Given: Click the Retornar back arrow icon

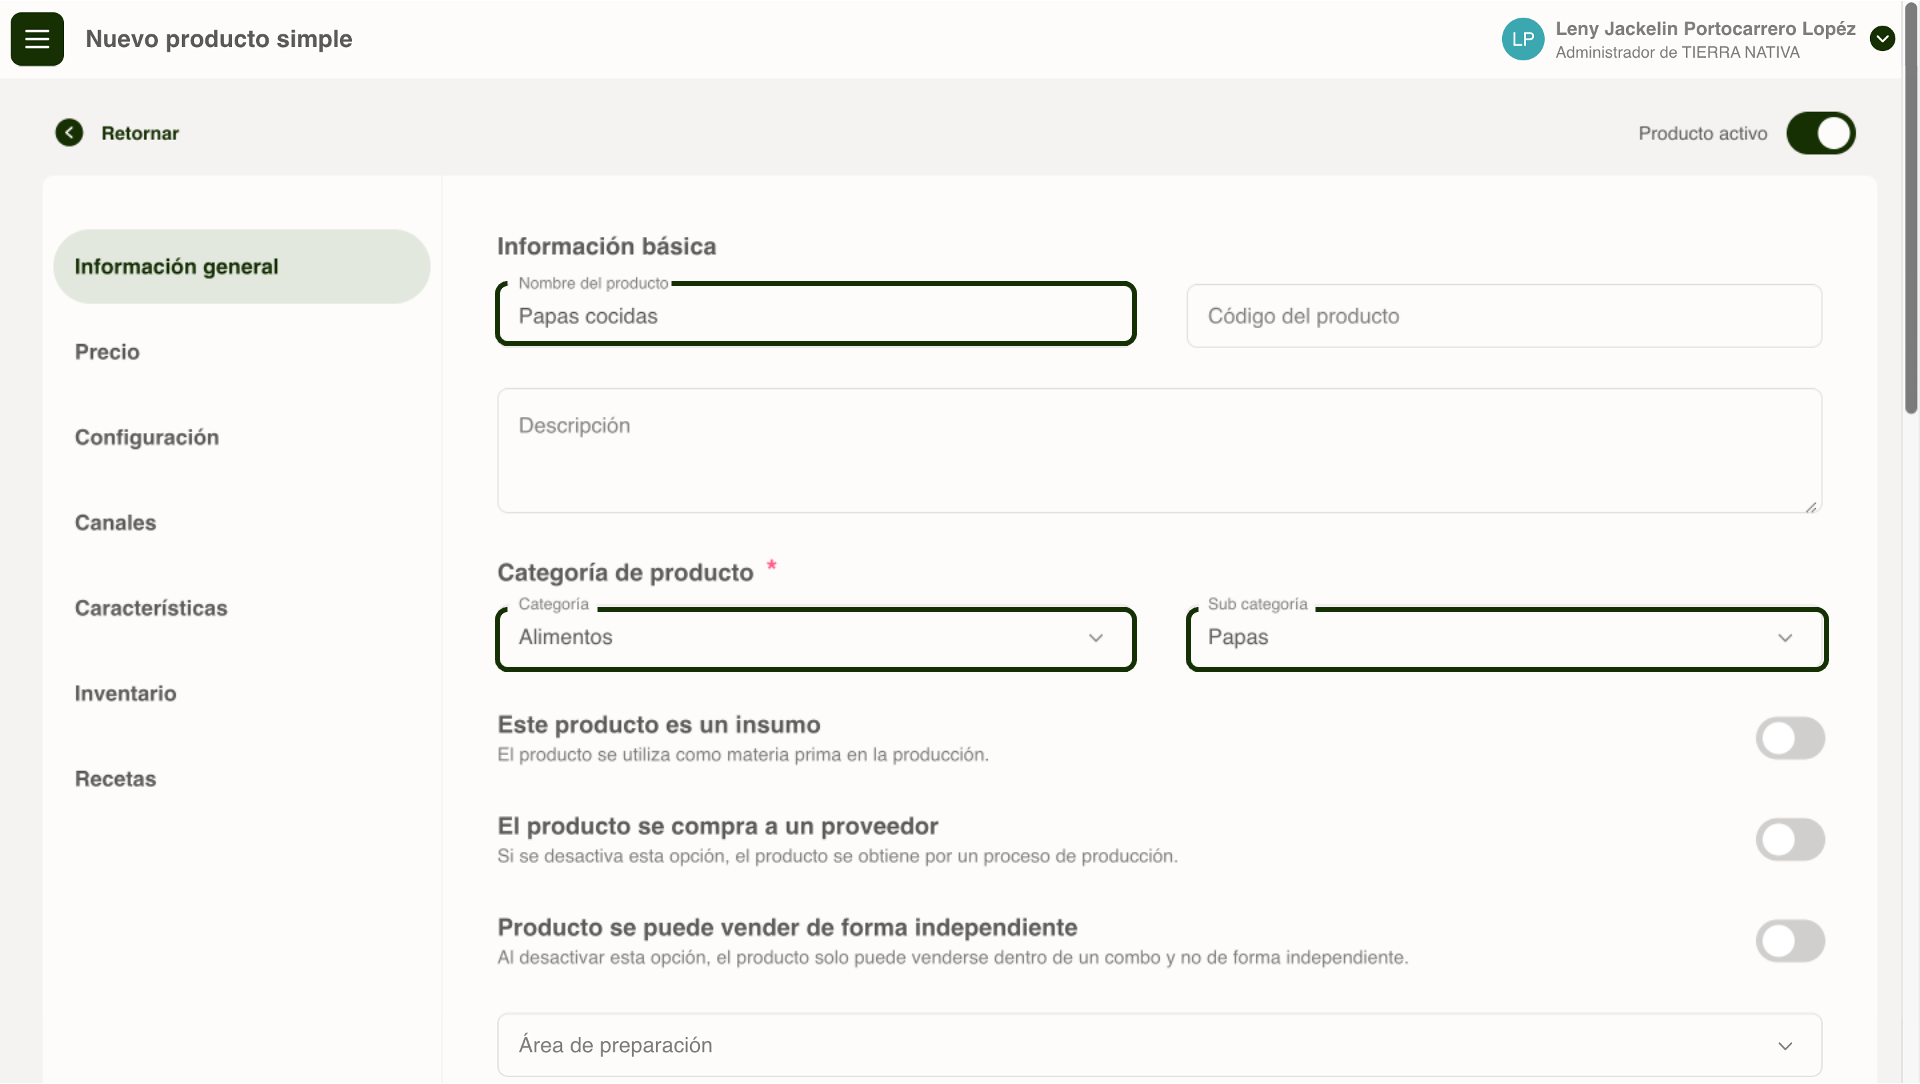Looking at the screenshot, I should coord(69,133).
